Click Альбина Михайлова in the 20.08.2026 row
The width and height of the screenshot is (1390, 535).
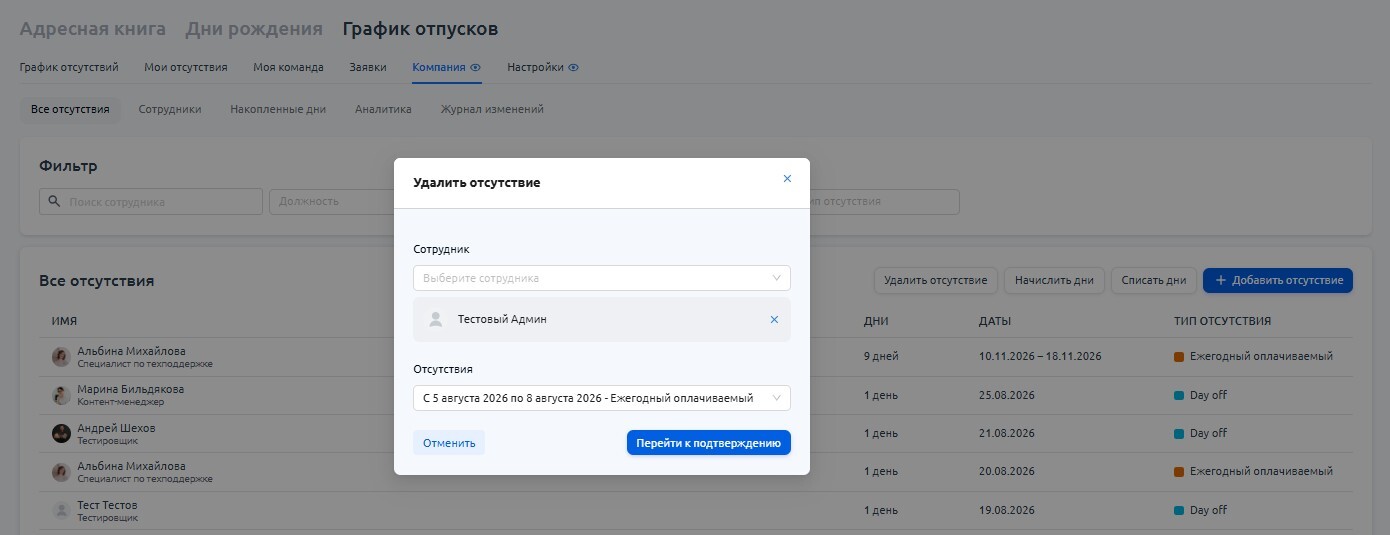pos(131,466)
